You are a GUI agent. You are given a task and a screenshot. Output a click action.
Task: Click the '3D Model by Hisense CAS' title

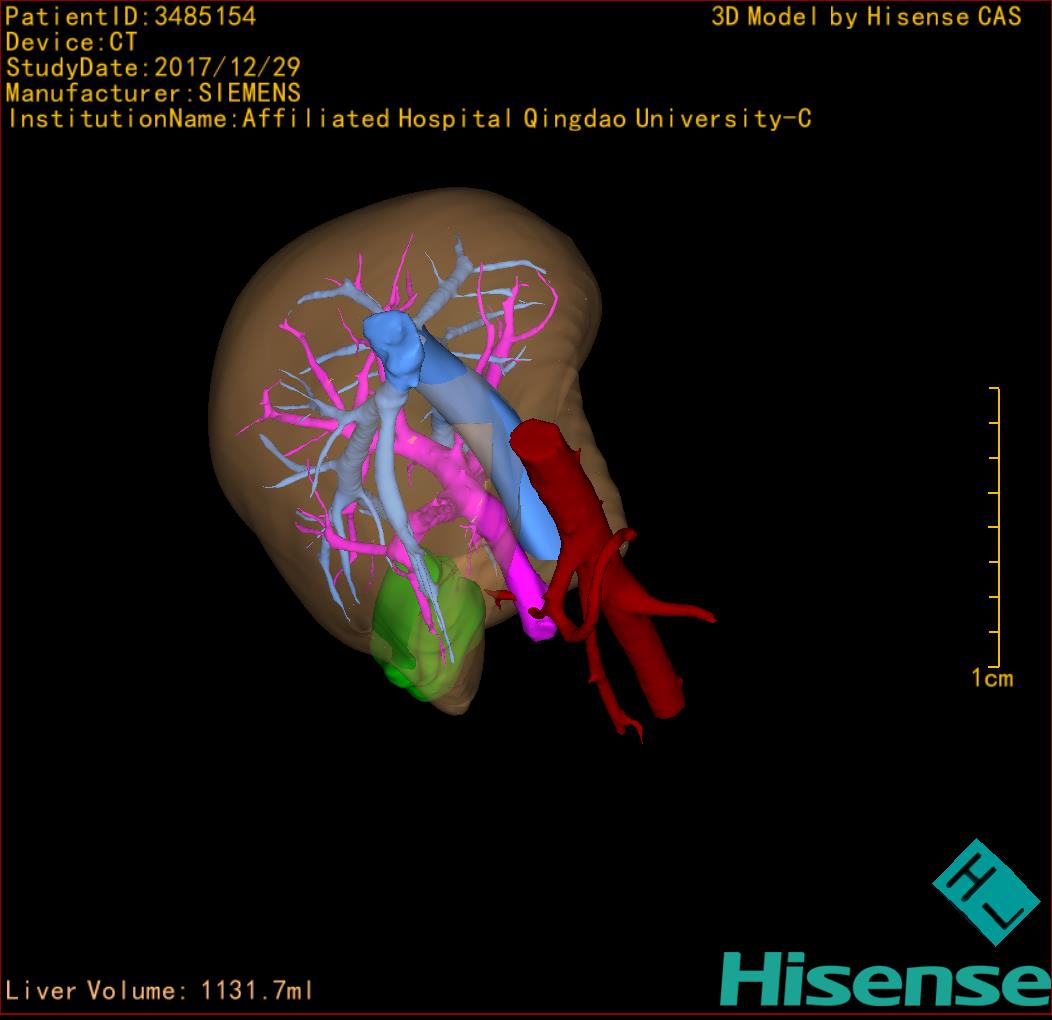pos(866,16)
